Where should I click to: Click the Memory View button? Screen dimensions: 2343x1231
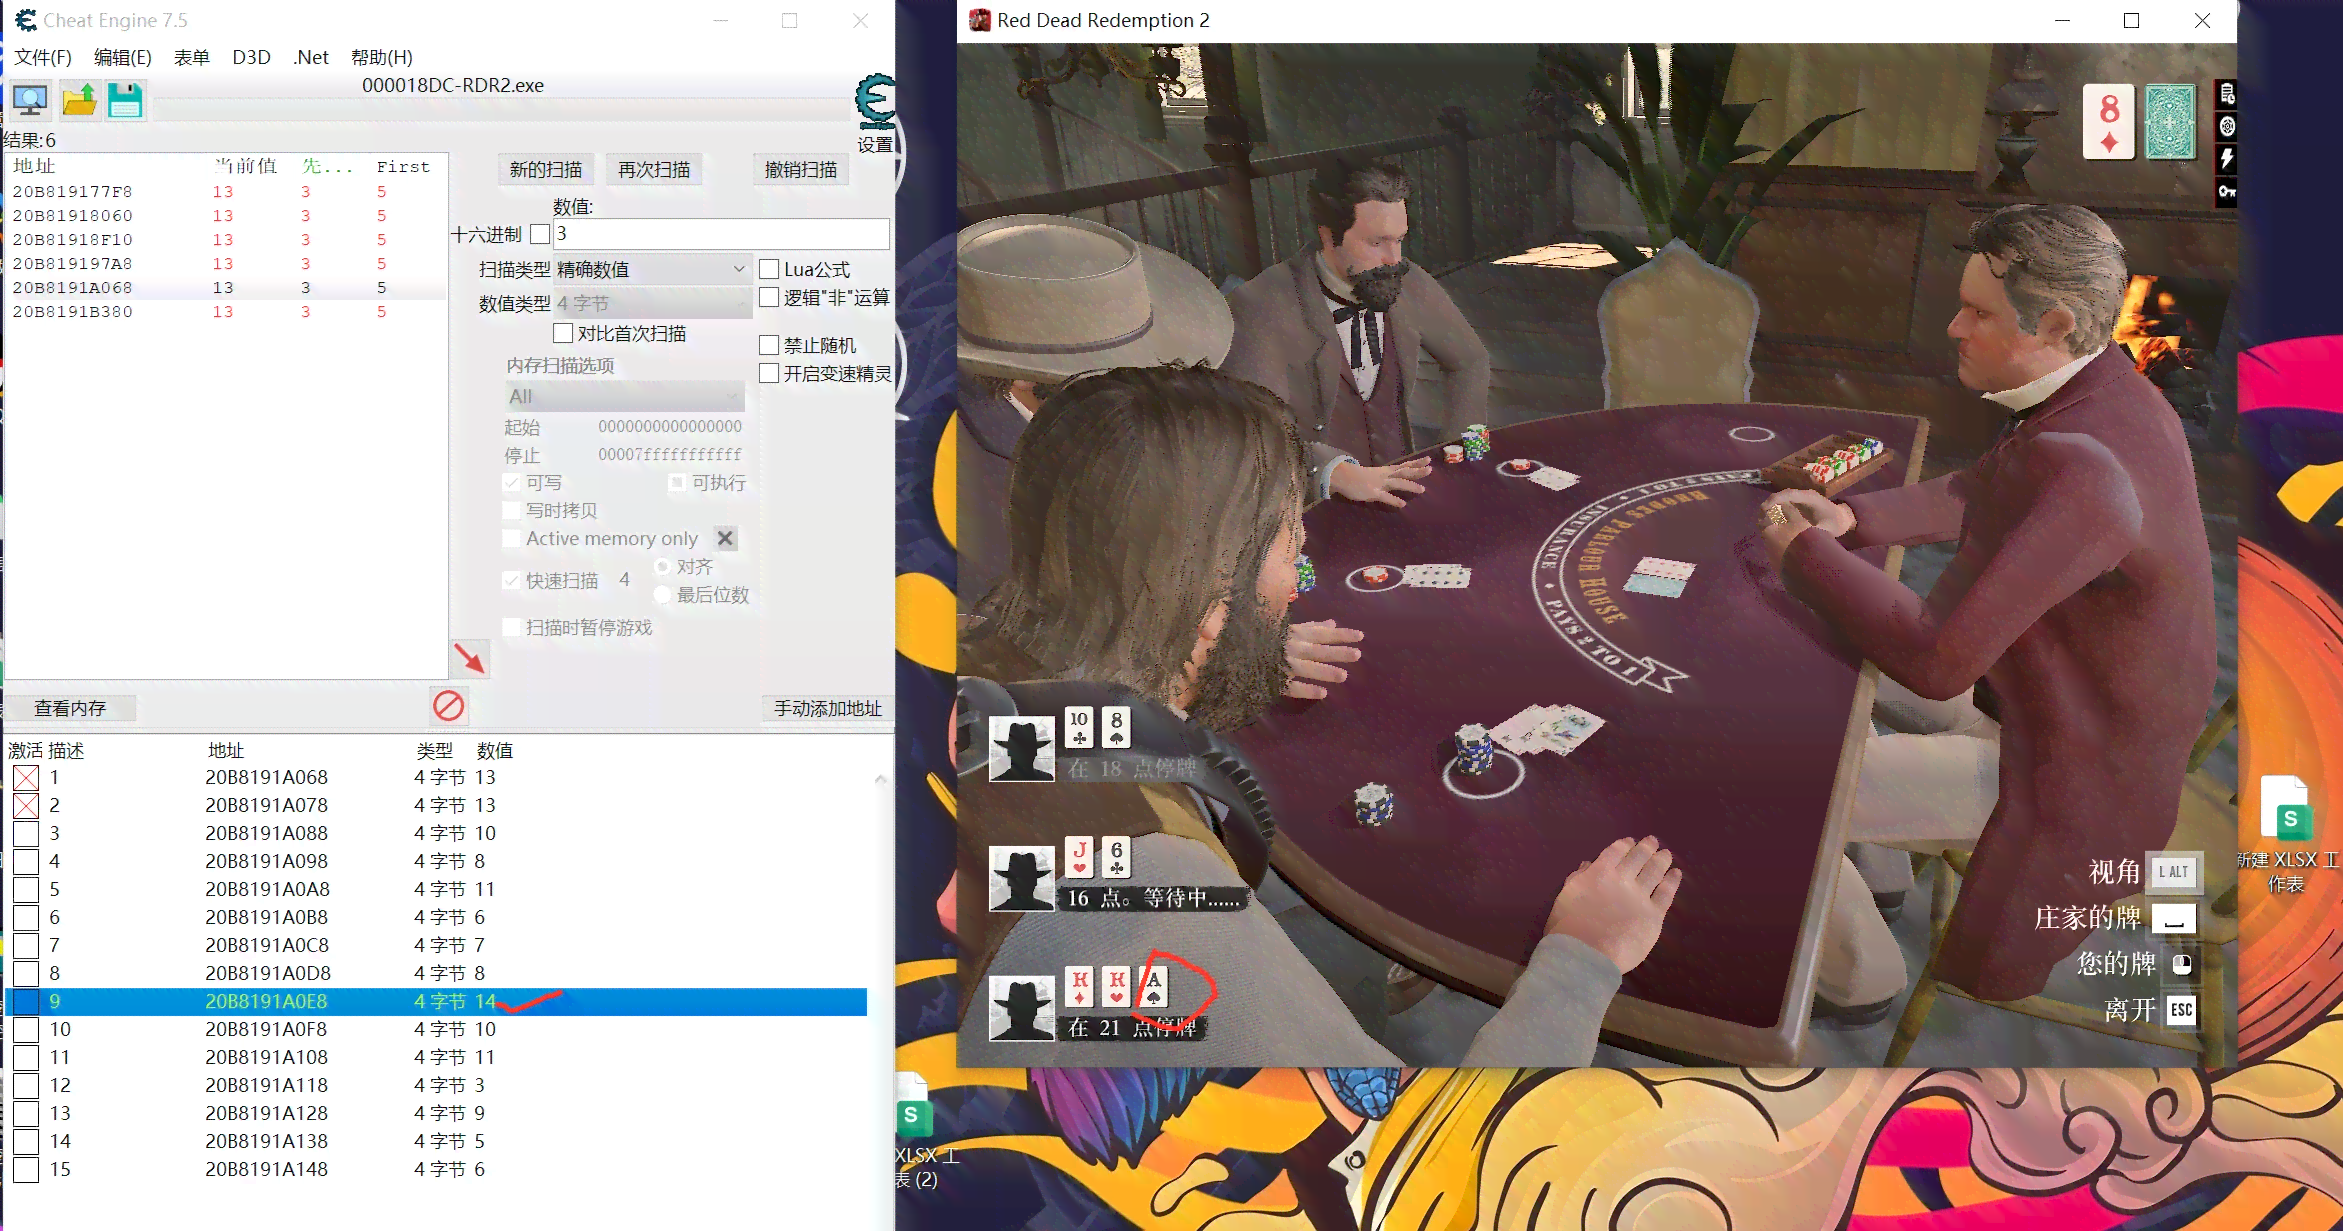point(70,708)
